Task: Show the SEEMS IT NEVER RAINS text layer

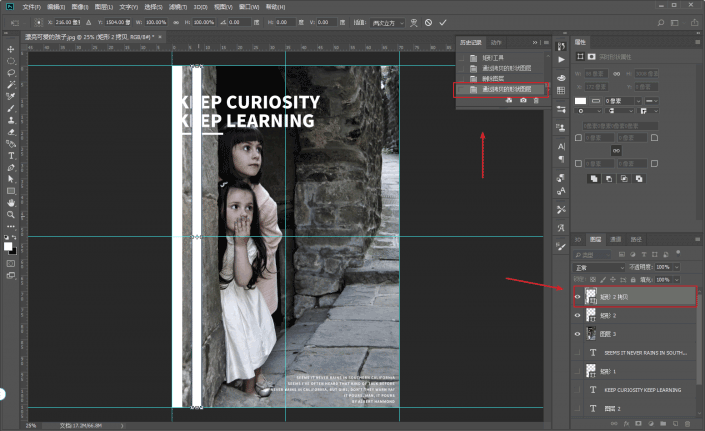Action: [x=578, y=353]
